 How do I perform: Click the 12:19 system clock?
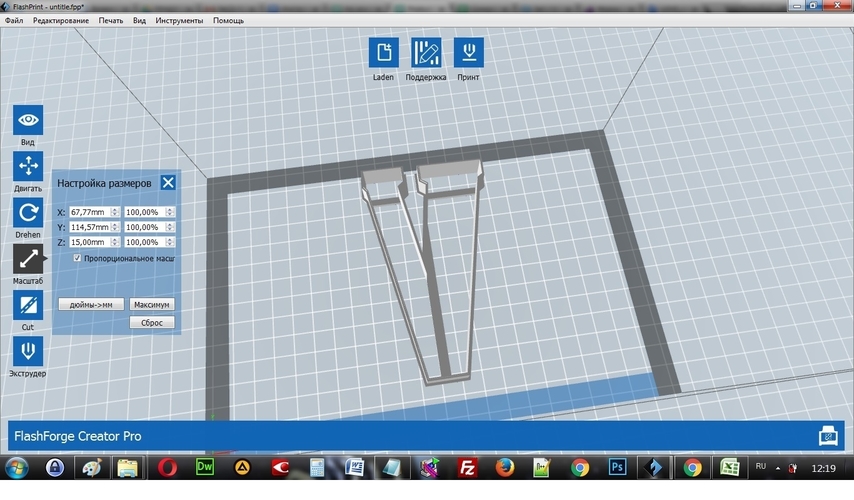(x=823, y=468)
